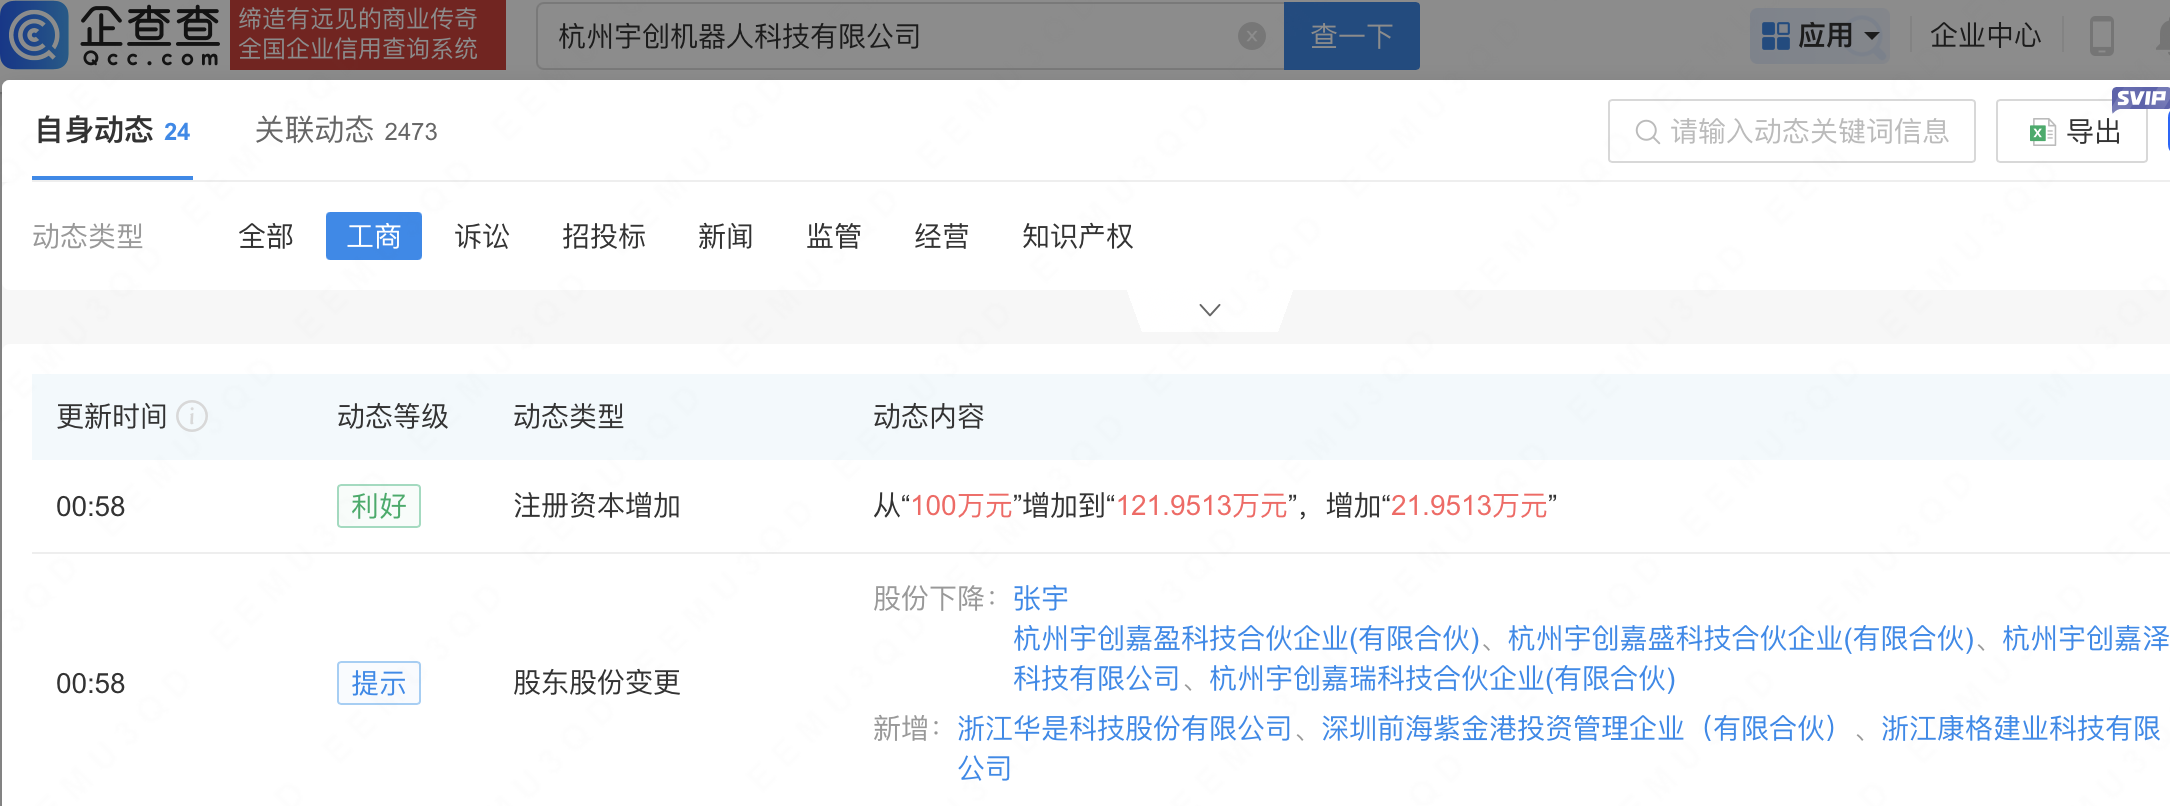Click the mobile phone icon in header
Viewport: 2170px width, 806px height.
point(2101,36)
